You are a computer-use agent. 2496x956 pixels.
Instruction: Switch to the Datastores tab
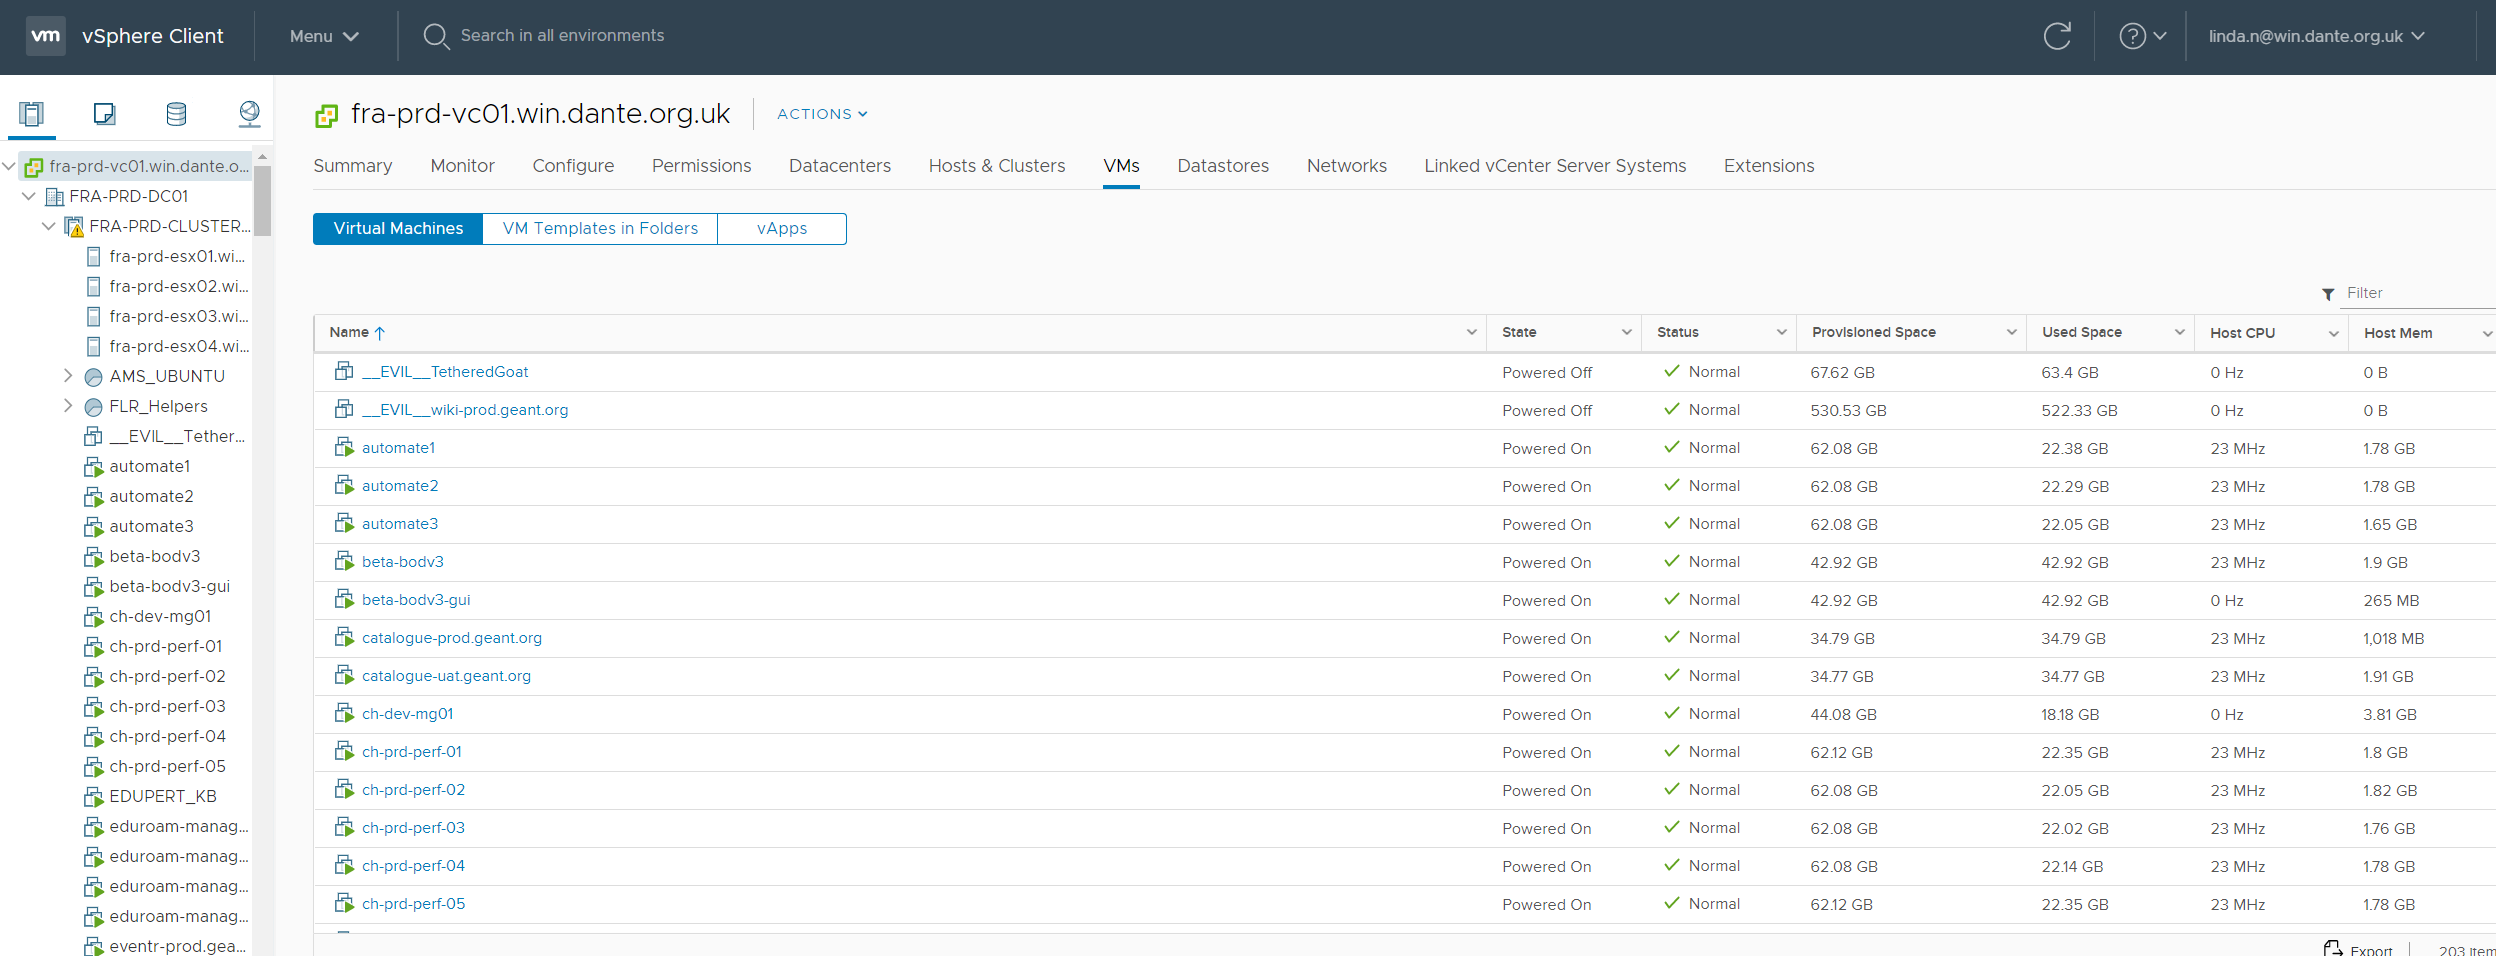[1223, 166]
